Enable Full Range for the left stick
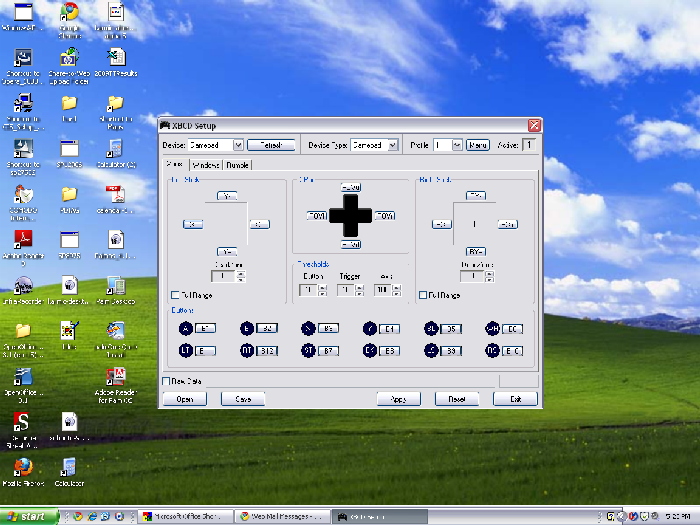700x525 pixels. tap(175, 295)
